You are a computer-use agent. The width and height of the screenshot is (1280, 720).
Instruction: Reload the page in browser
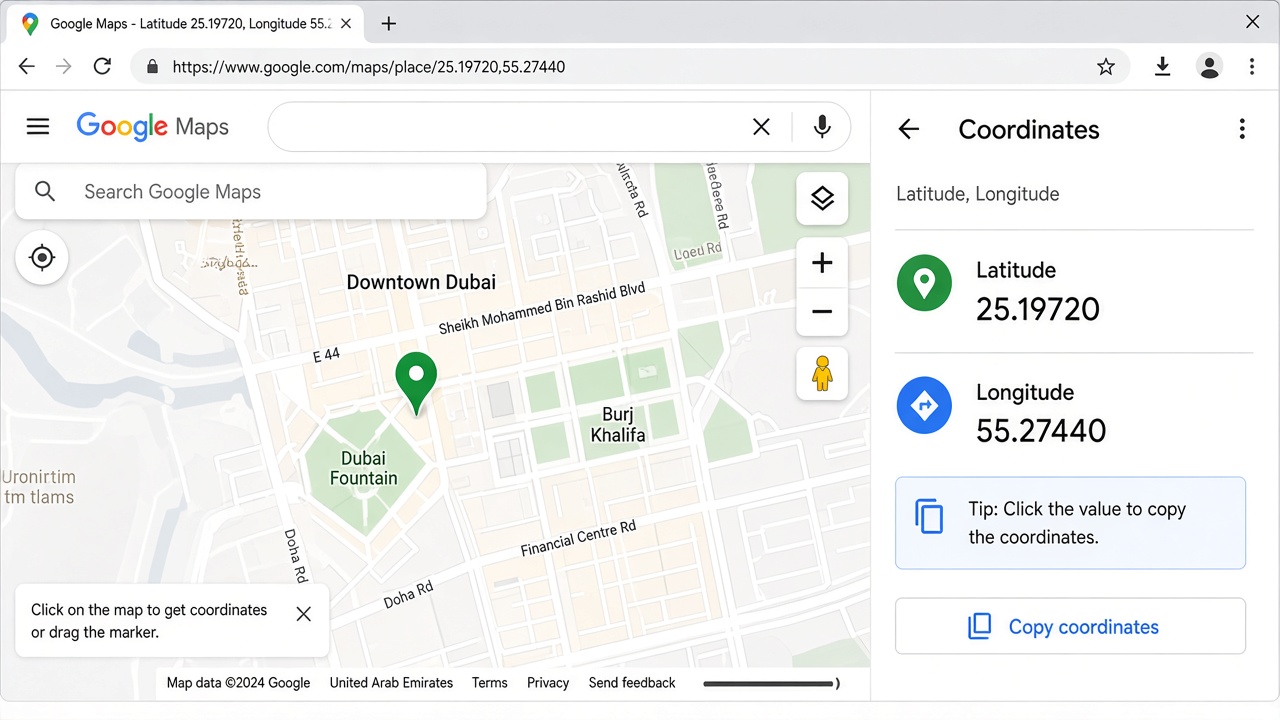click(x=102, y=66)
